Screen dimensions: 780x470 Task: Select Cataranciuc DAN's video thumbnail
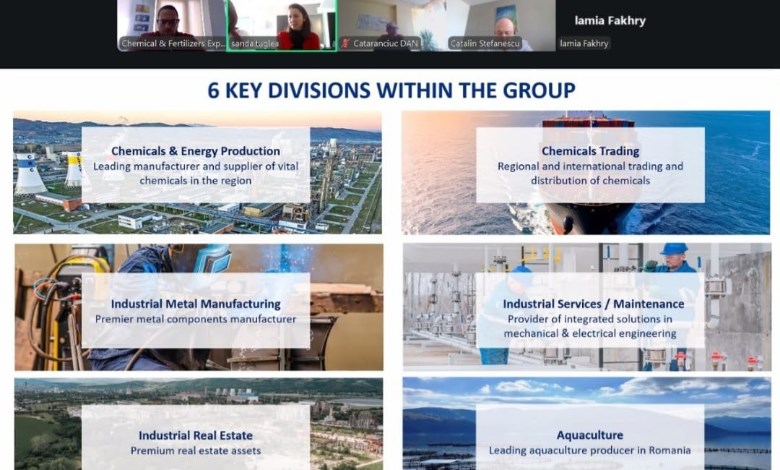[391, 25]
